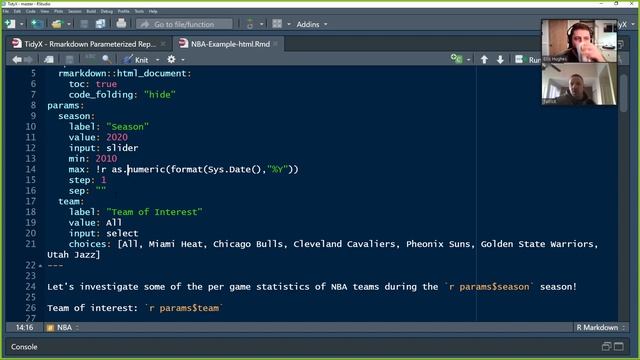The image size is (640, 360).
Task: Jump to previous section with up arrow
Action: [484, 60]
